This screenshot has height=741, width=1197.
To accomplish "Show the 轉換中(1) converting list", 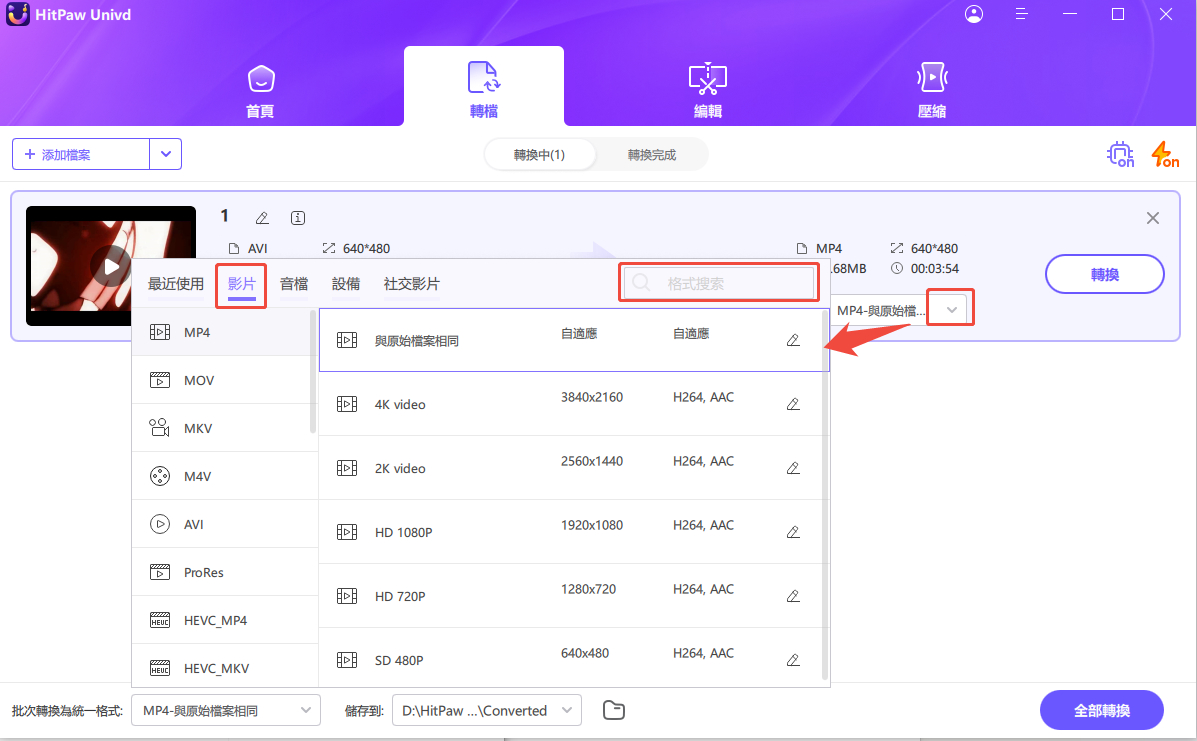I will pyautogui.click(x=539, y=155).
